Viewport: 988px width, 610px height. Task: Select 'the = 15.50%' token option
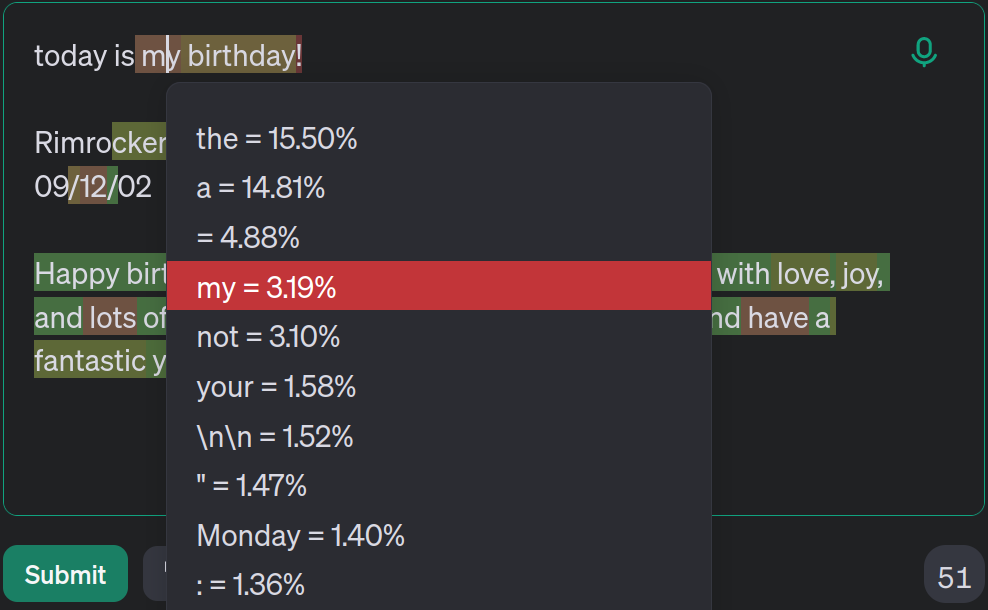point(439,139)
